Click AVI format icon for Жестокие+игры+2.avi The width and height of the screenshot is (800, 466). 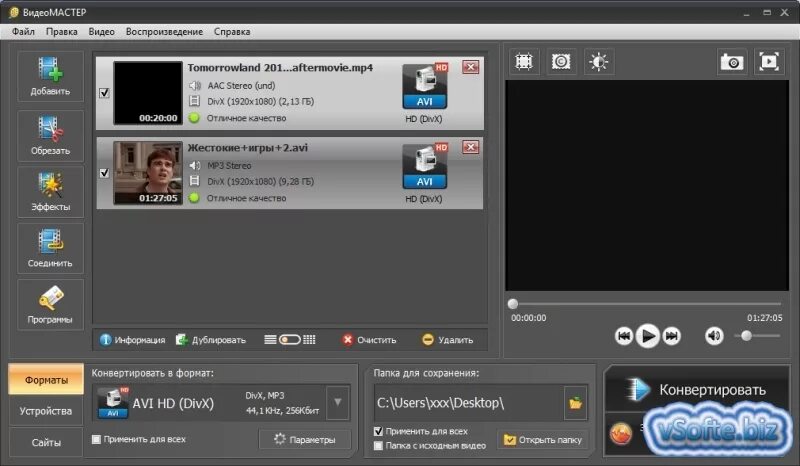[x=424, y=166]
